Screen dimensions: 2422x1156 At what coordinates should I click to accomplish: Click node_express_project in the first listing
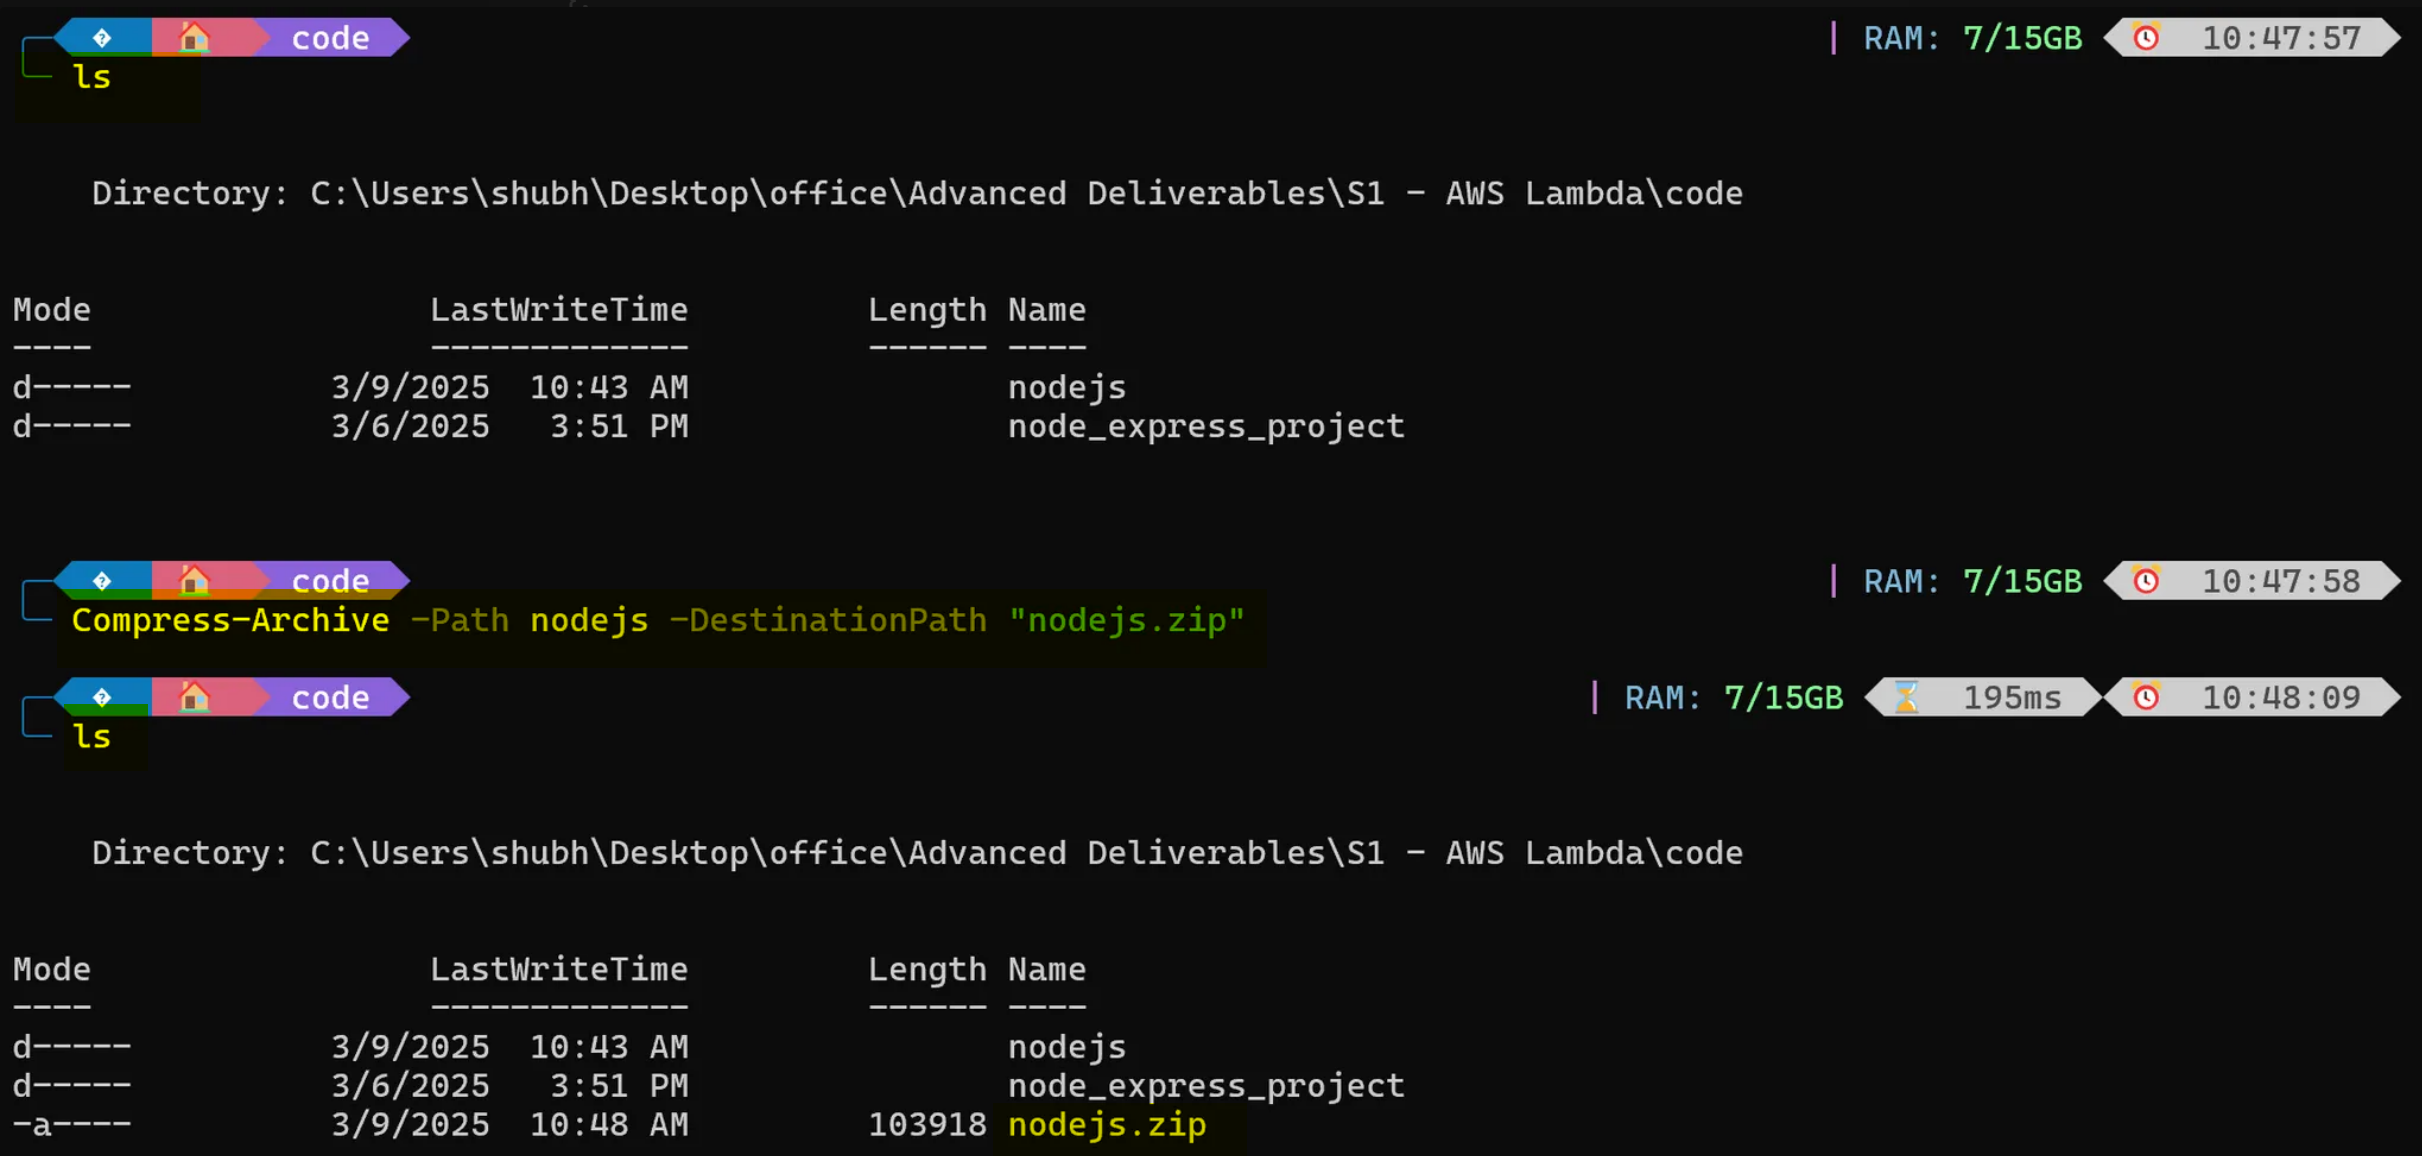1205,426
